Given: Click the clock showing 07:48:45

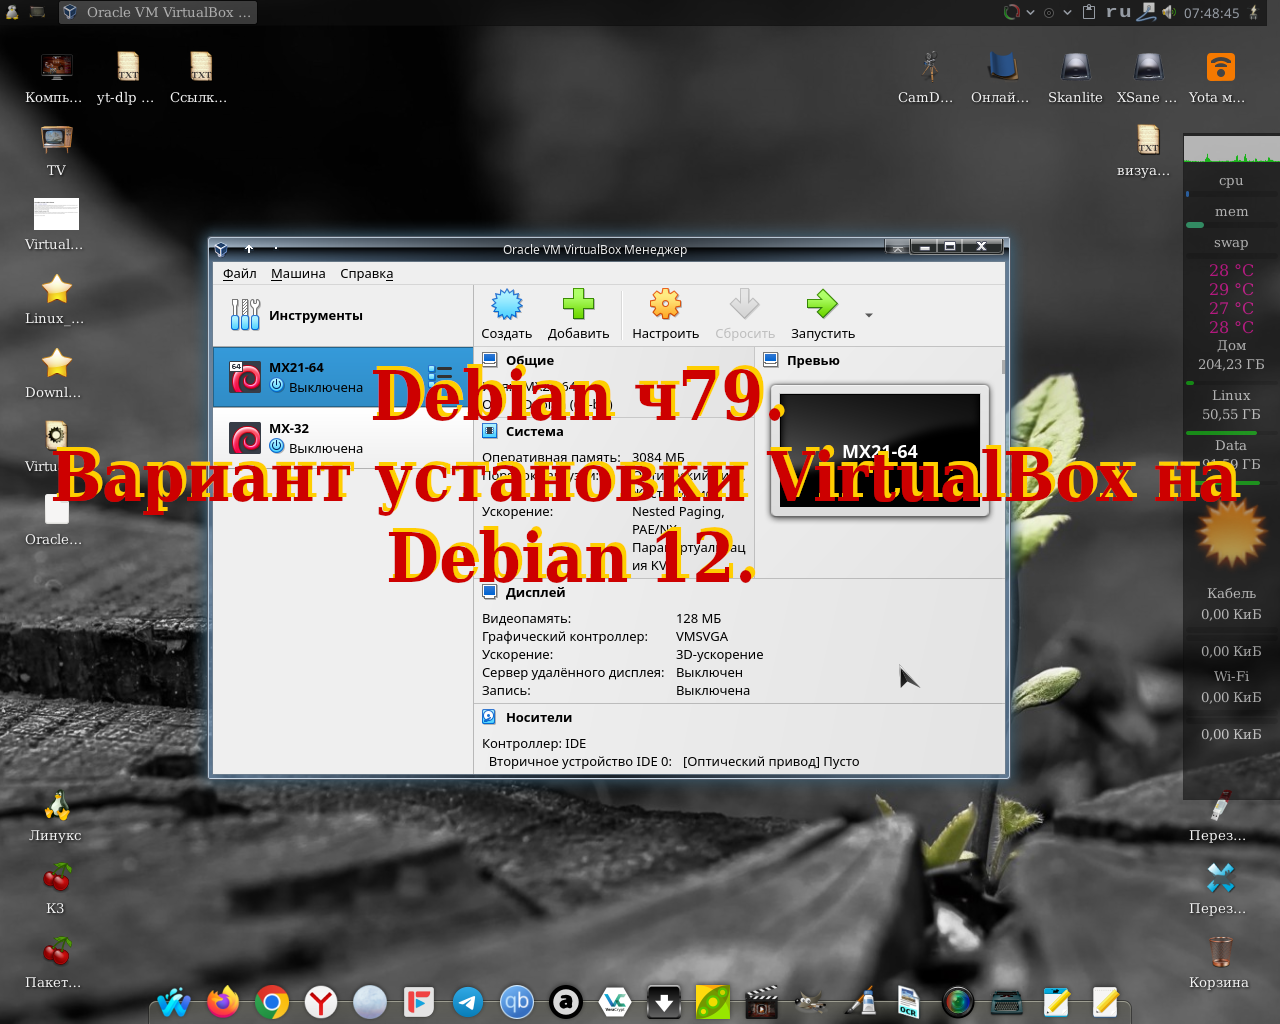Looking at the screenshot, I should [1211, 13].
